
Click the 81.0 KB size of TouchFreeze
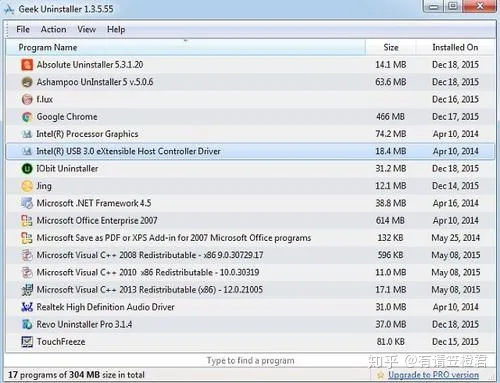tap(391, 342)
